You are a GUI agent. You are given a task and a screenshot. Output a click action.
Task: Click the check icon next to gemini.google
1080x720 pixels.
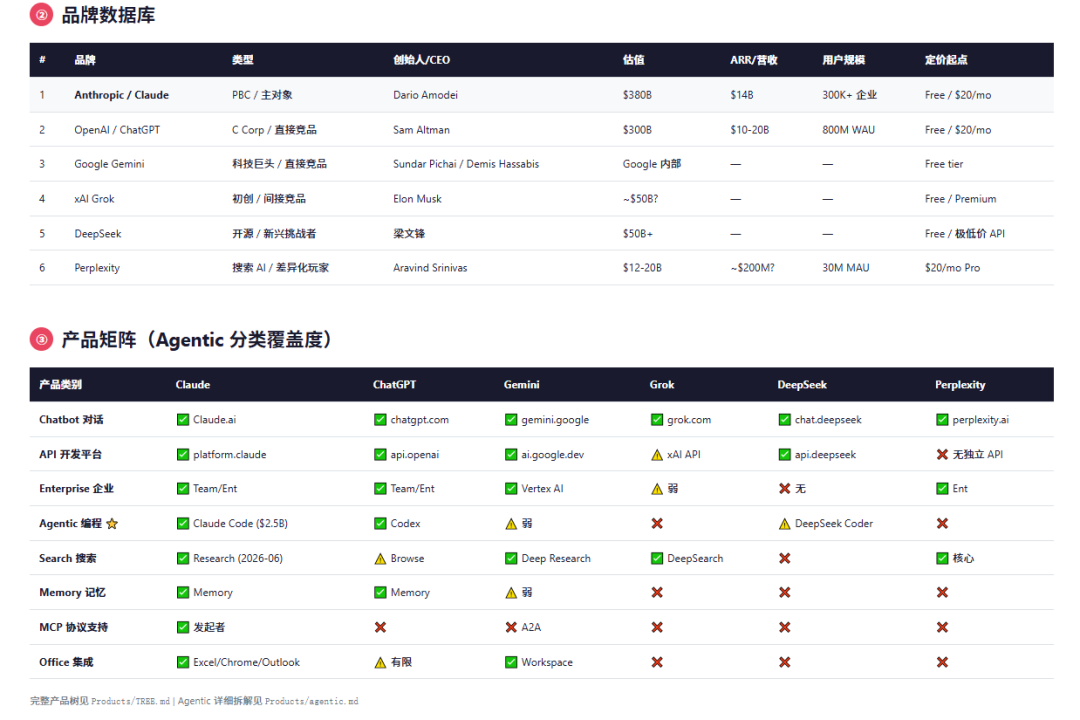[511, 420]
